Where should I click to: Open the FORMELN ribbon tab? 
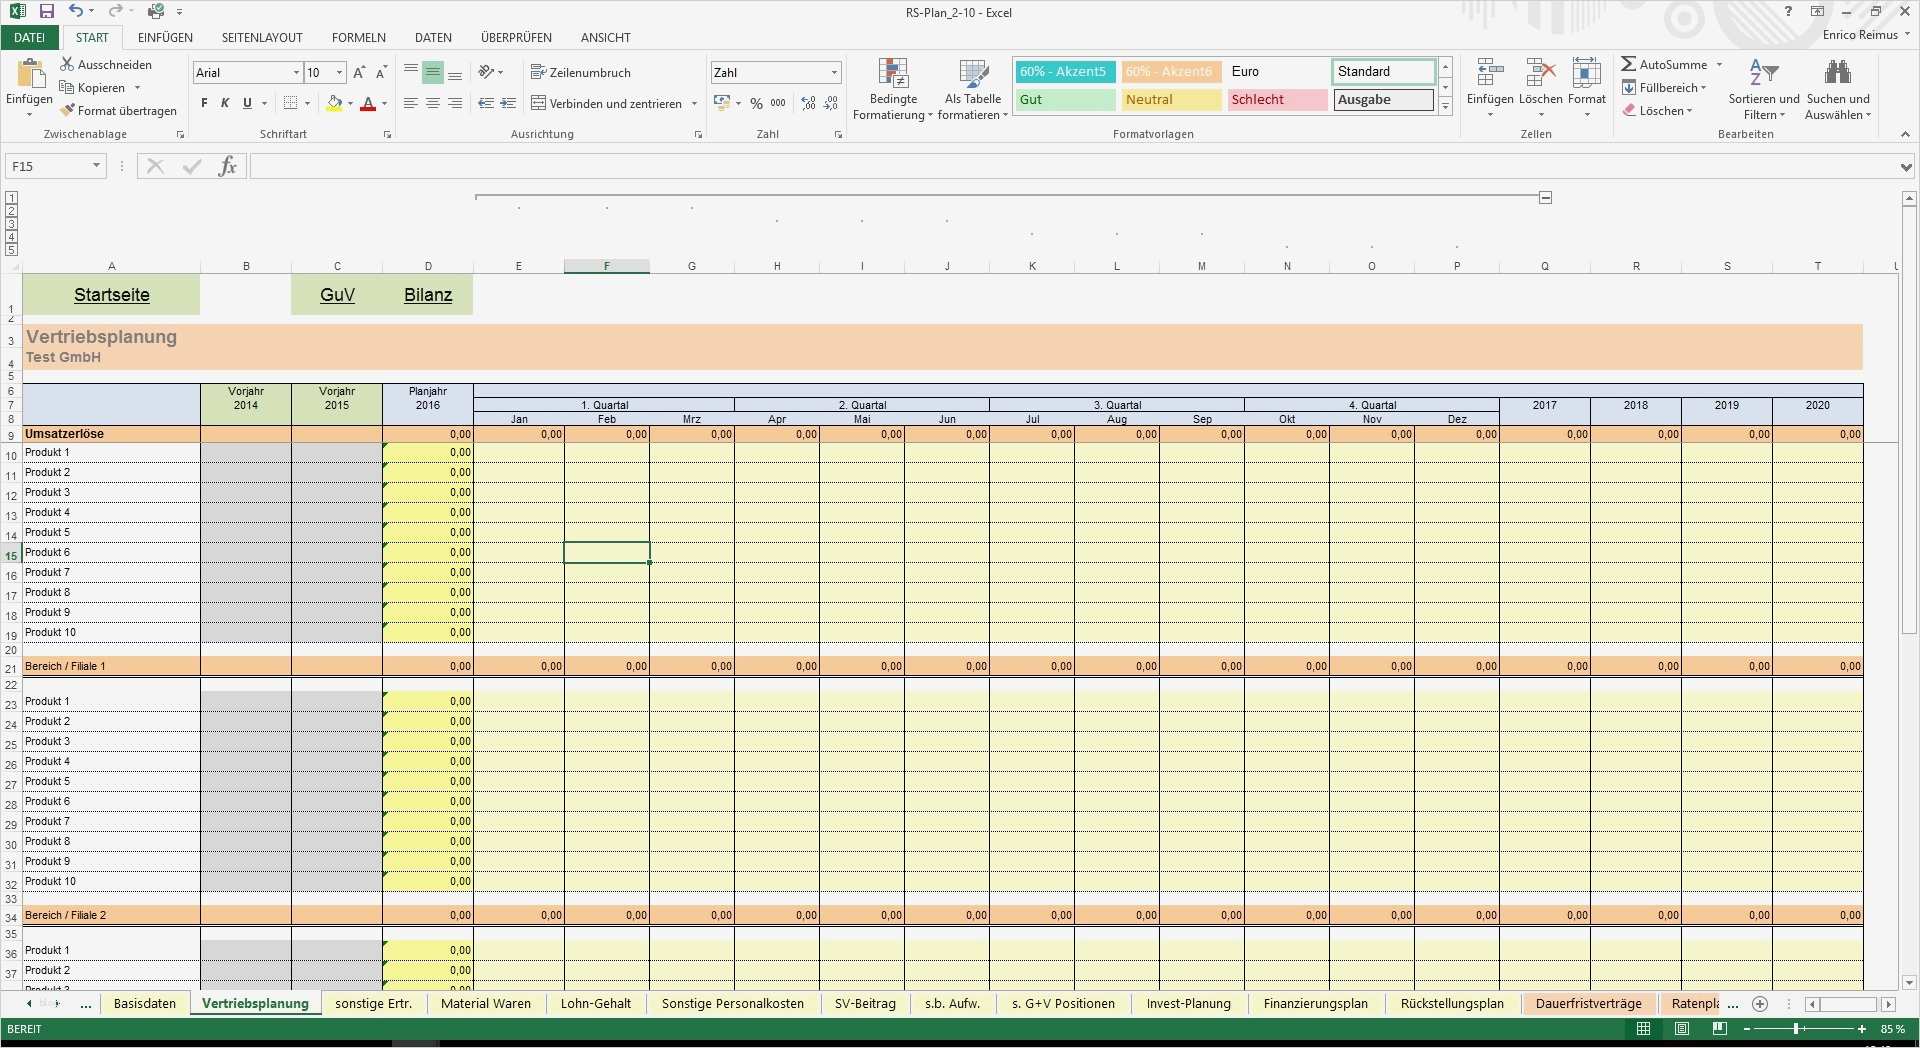(358, 38)
